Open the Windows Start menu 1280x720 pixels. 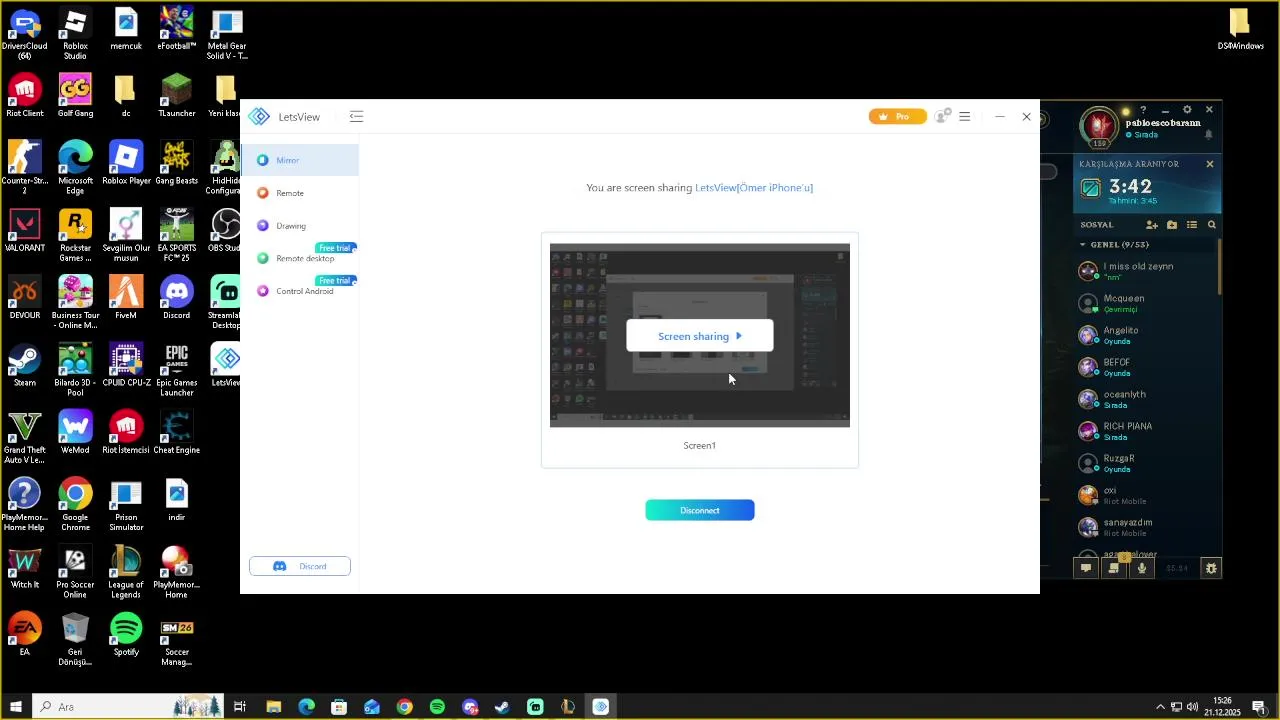(16, 707)
